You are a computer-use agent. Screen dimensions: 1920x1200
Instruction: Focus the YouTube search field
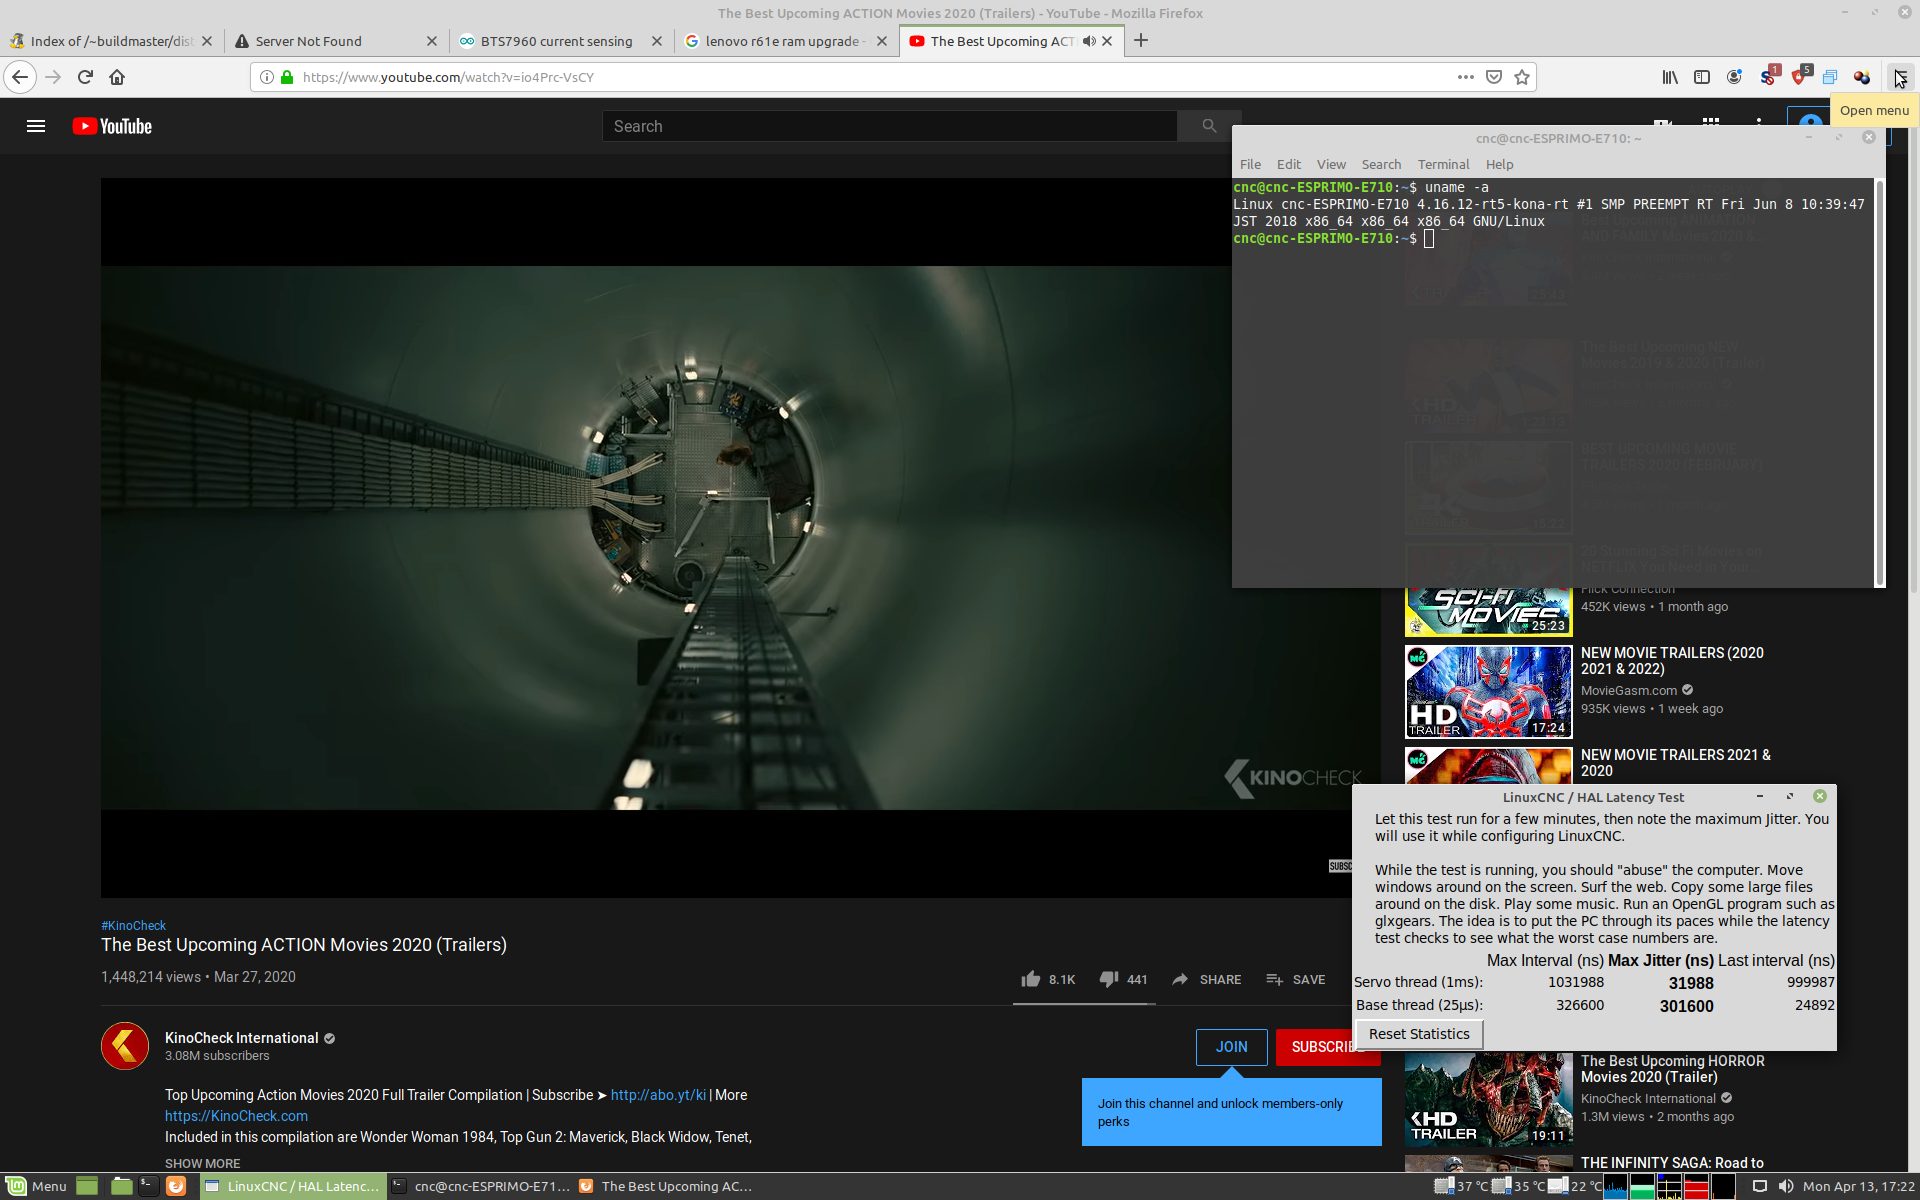(x=890, y=126)
